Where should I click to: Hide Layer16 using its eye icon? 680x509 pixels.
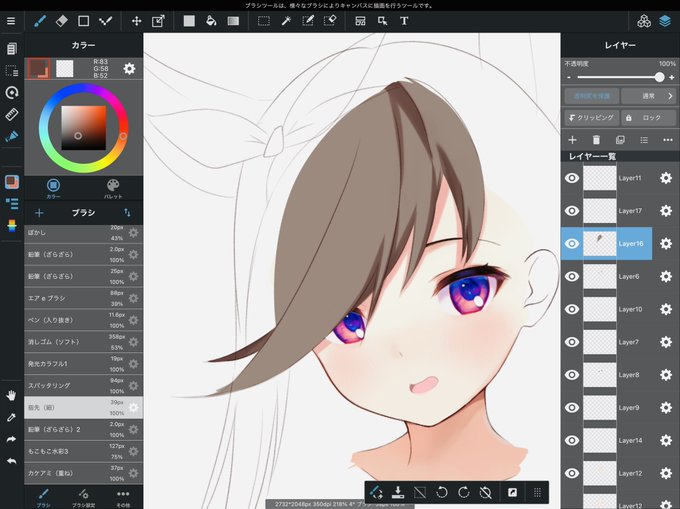click(x=572, y=244)
